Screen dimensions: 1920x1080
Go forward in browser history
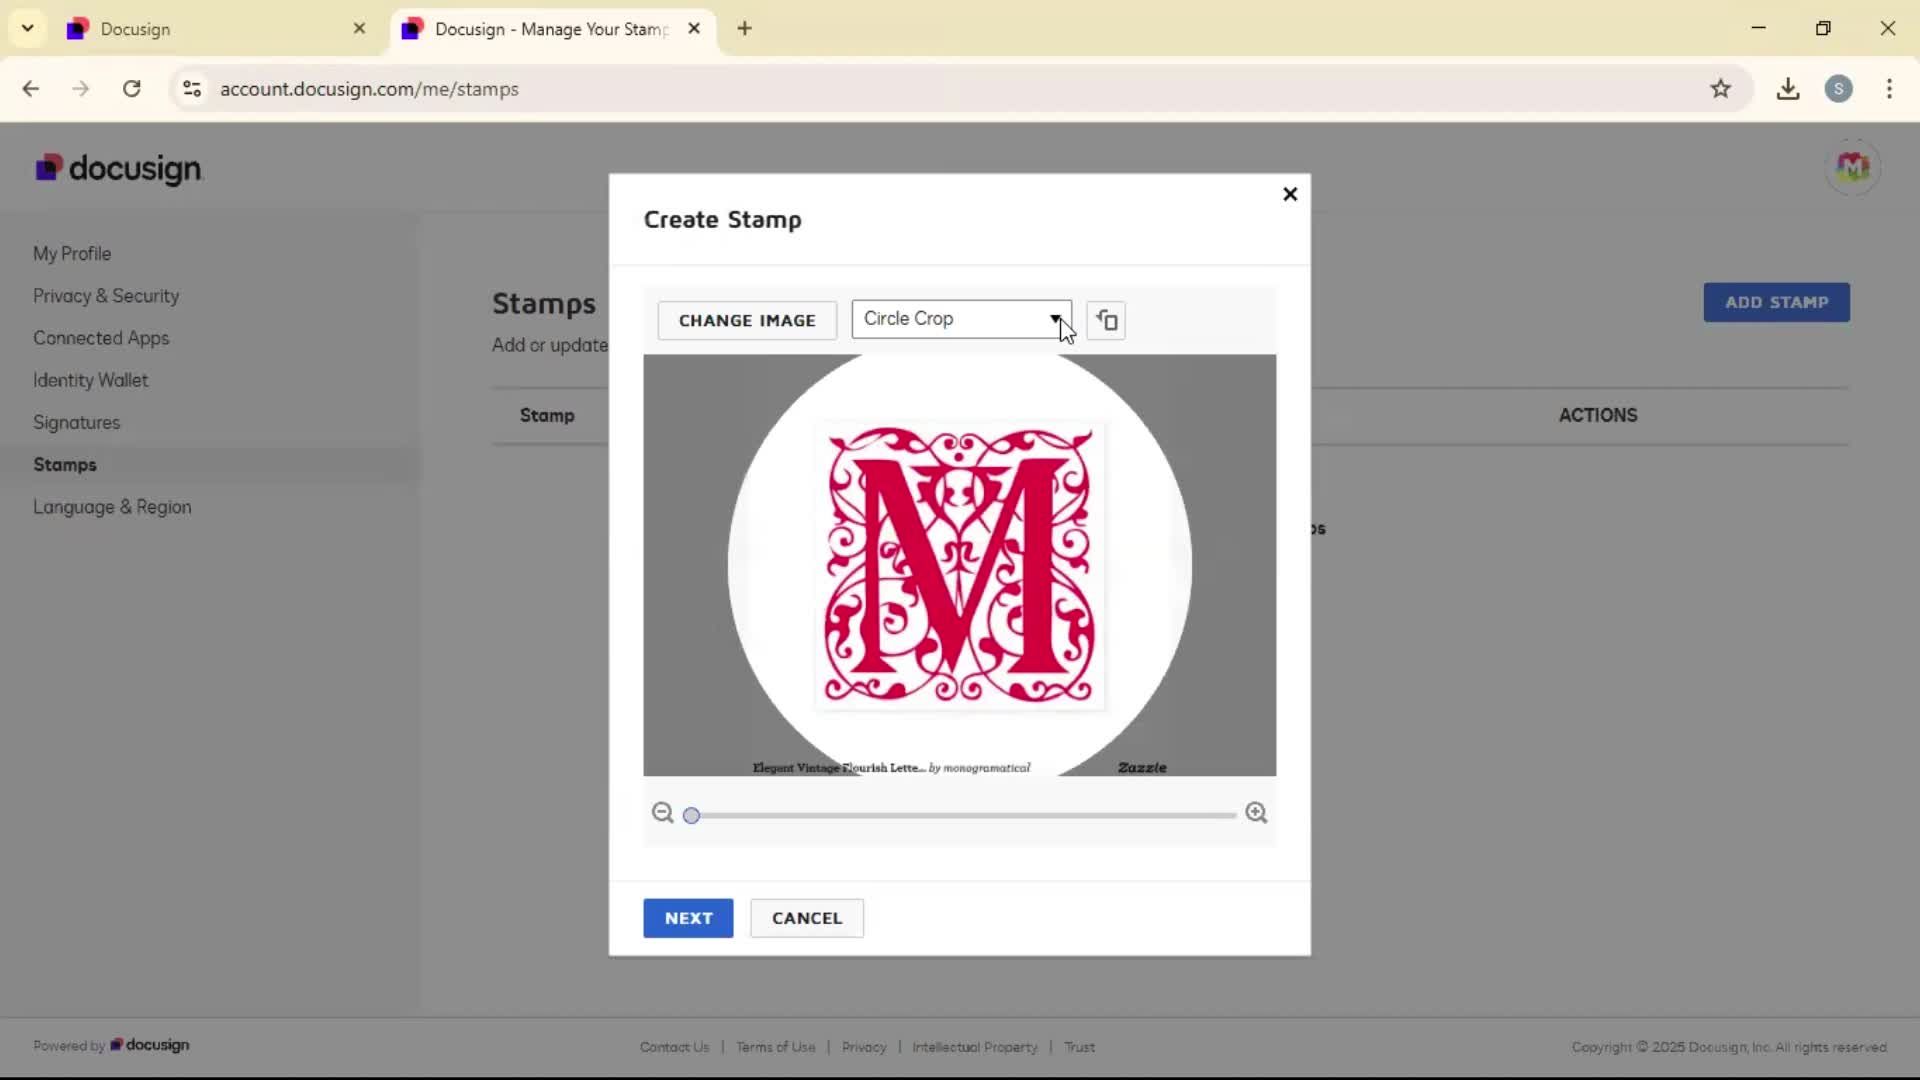(81, 89)
